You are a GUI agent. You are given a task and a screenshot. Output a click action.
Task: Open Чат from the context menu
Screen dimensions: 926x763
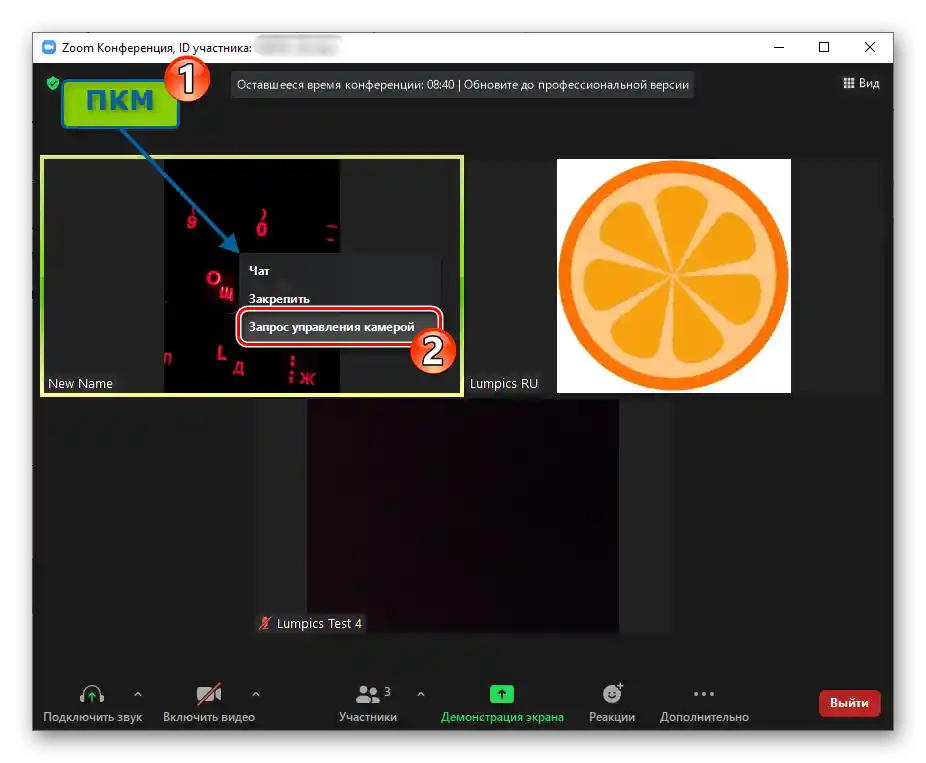[x=260, y=270]
